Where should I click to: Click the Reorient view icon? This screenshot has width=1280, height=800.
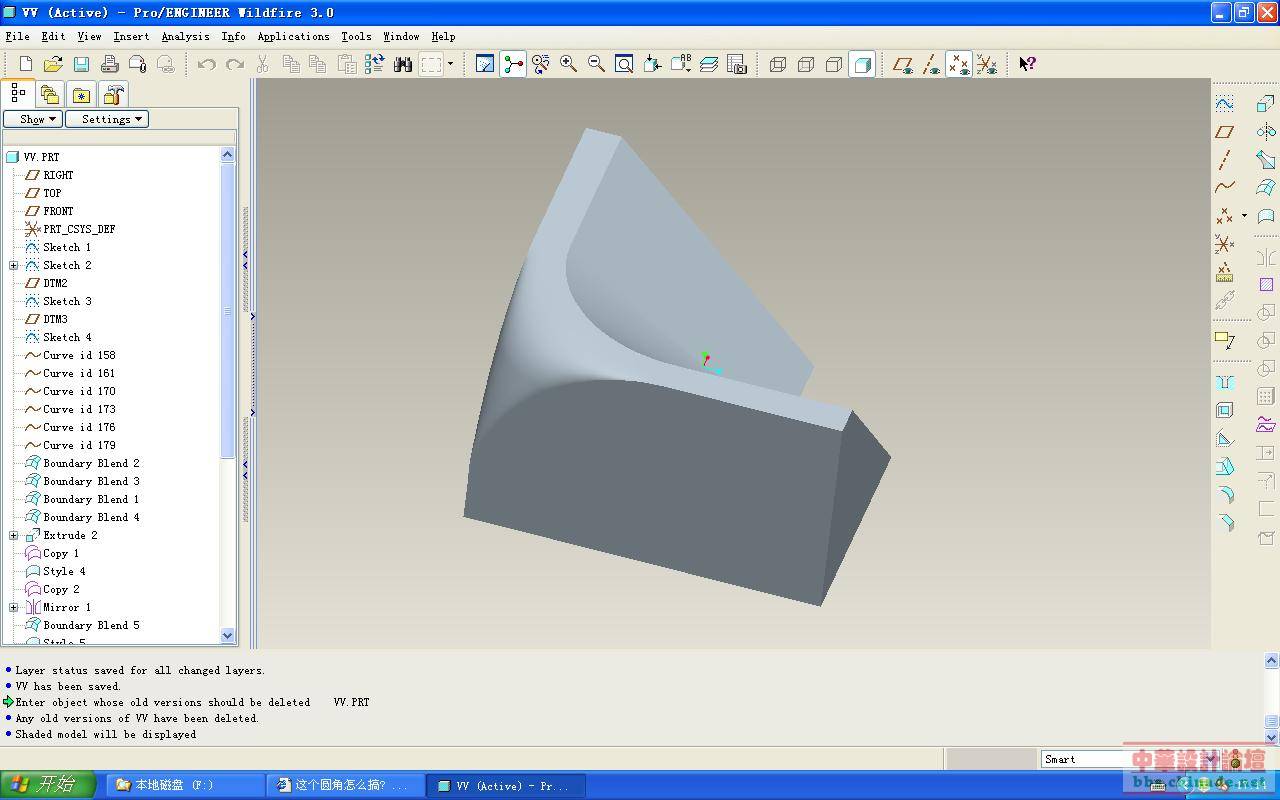tap(652, 64)
